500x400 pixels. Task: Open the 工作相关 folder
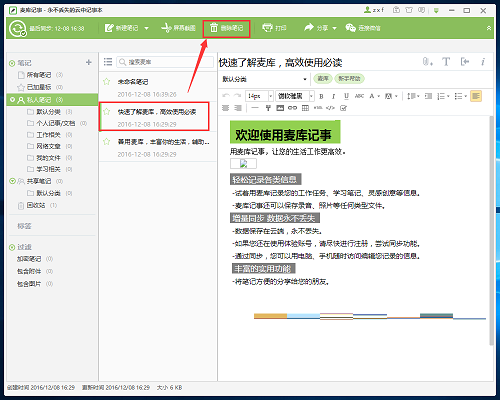(49, 135)
